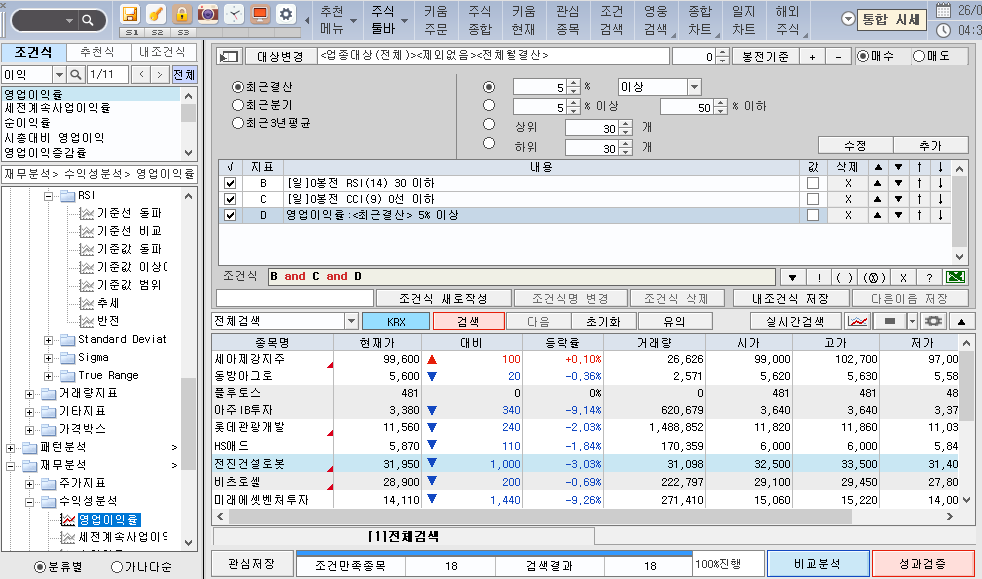Click the question mark help button
Screen dimensions: 982x579
tap(929, 277)
